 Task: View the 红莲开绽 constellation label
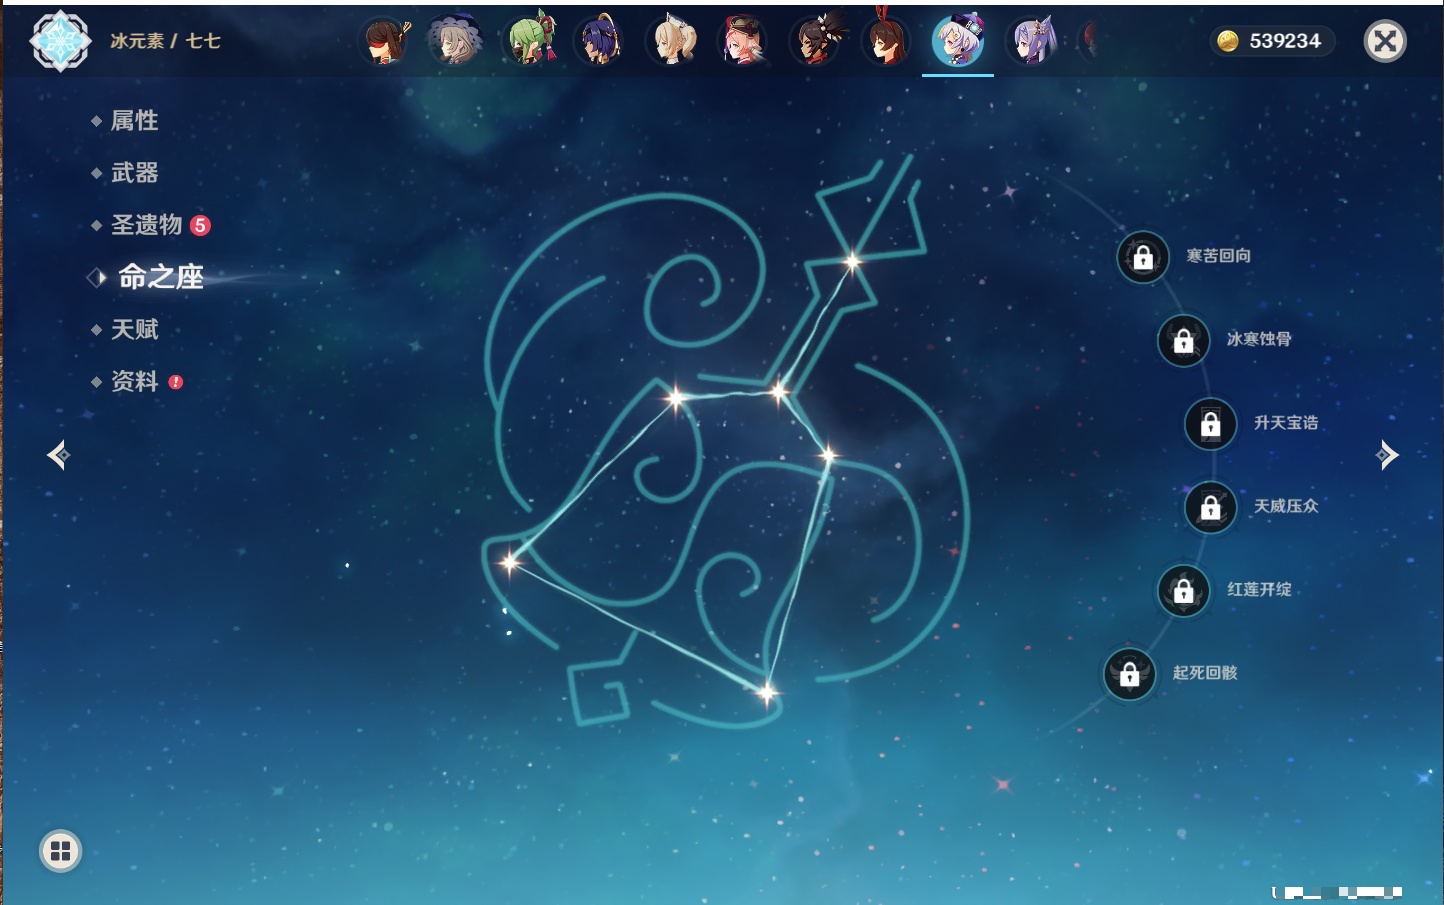point(1259,589)
